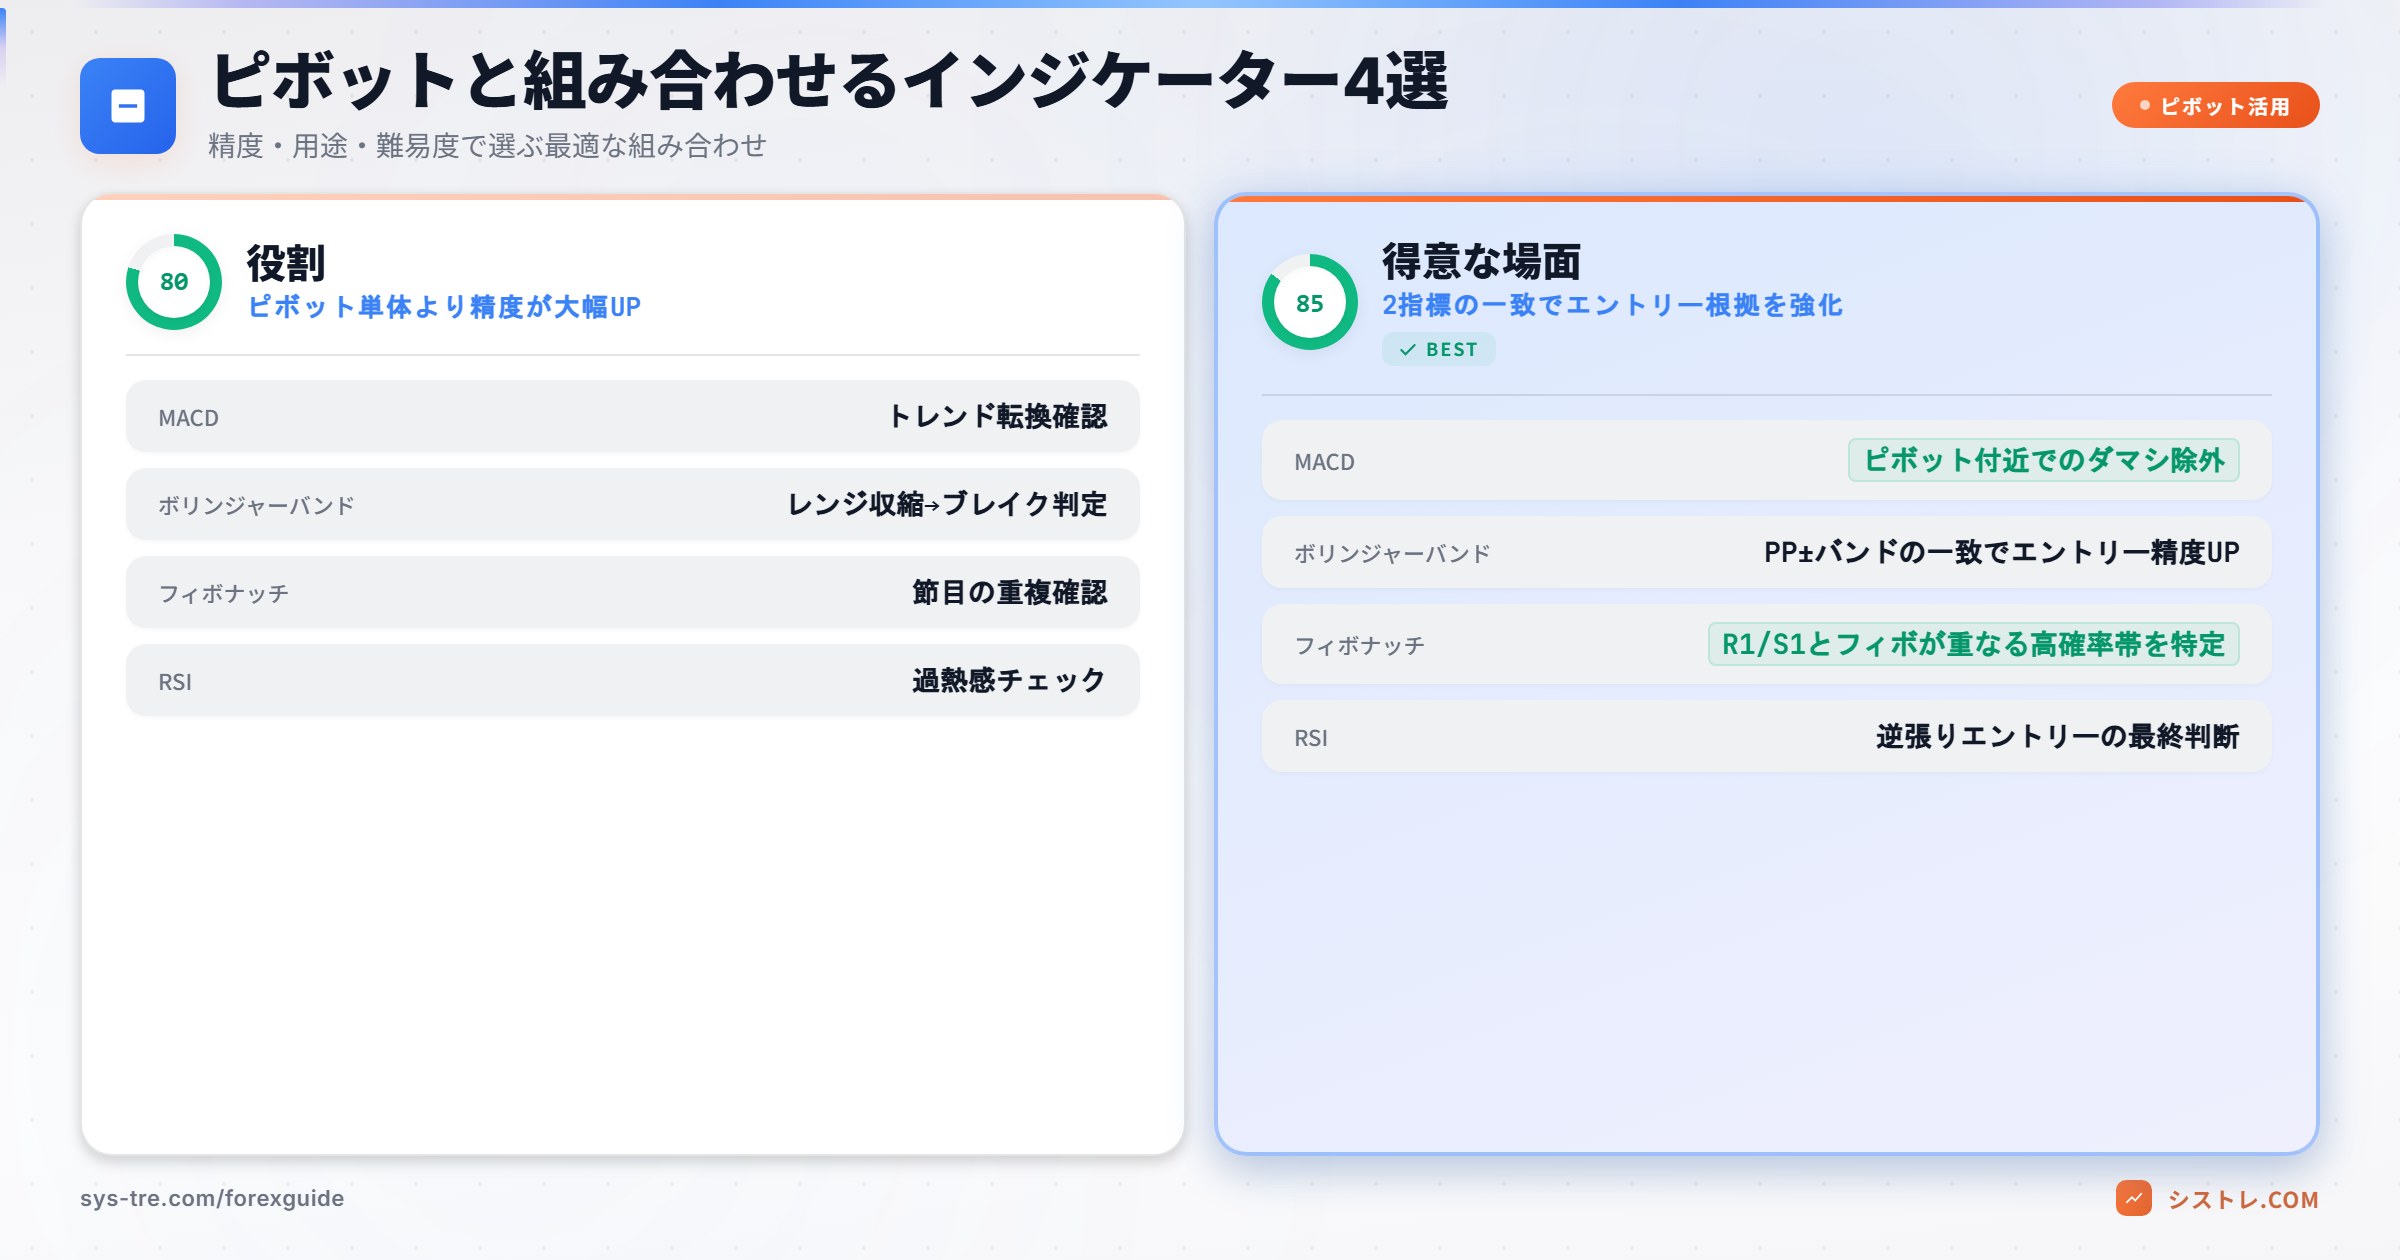Click the BEST checkmark badge
This screenshot has height=1260, width=2400.
coord(1438,349)
